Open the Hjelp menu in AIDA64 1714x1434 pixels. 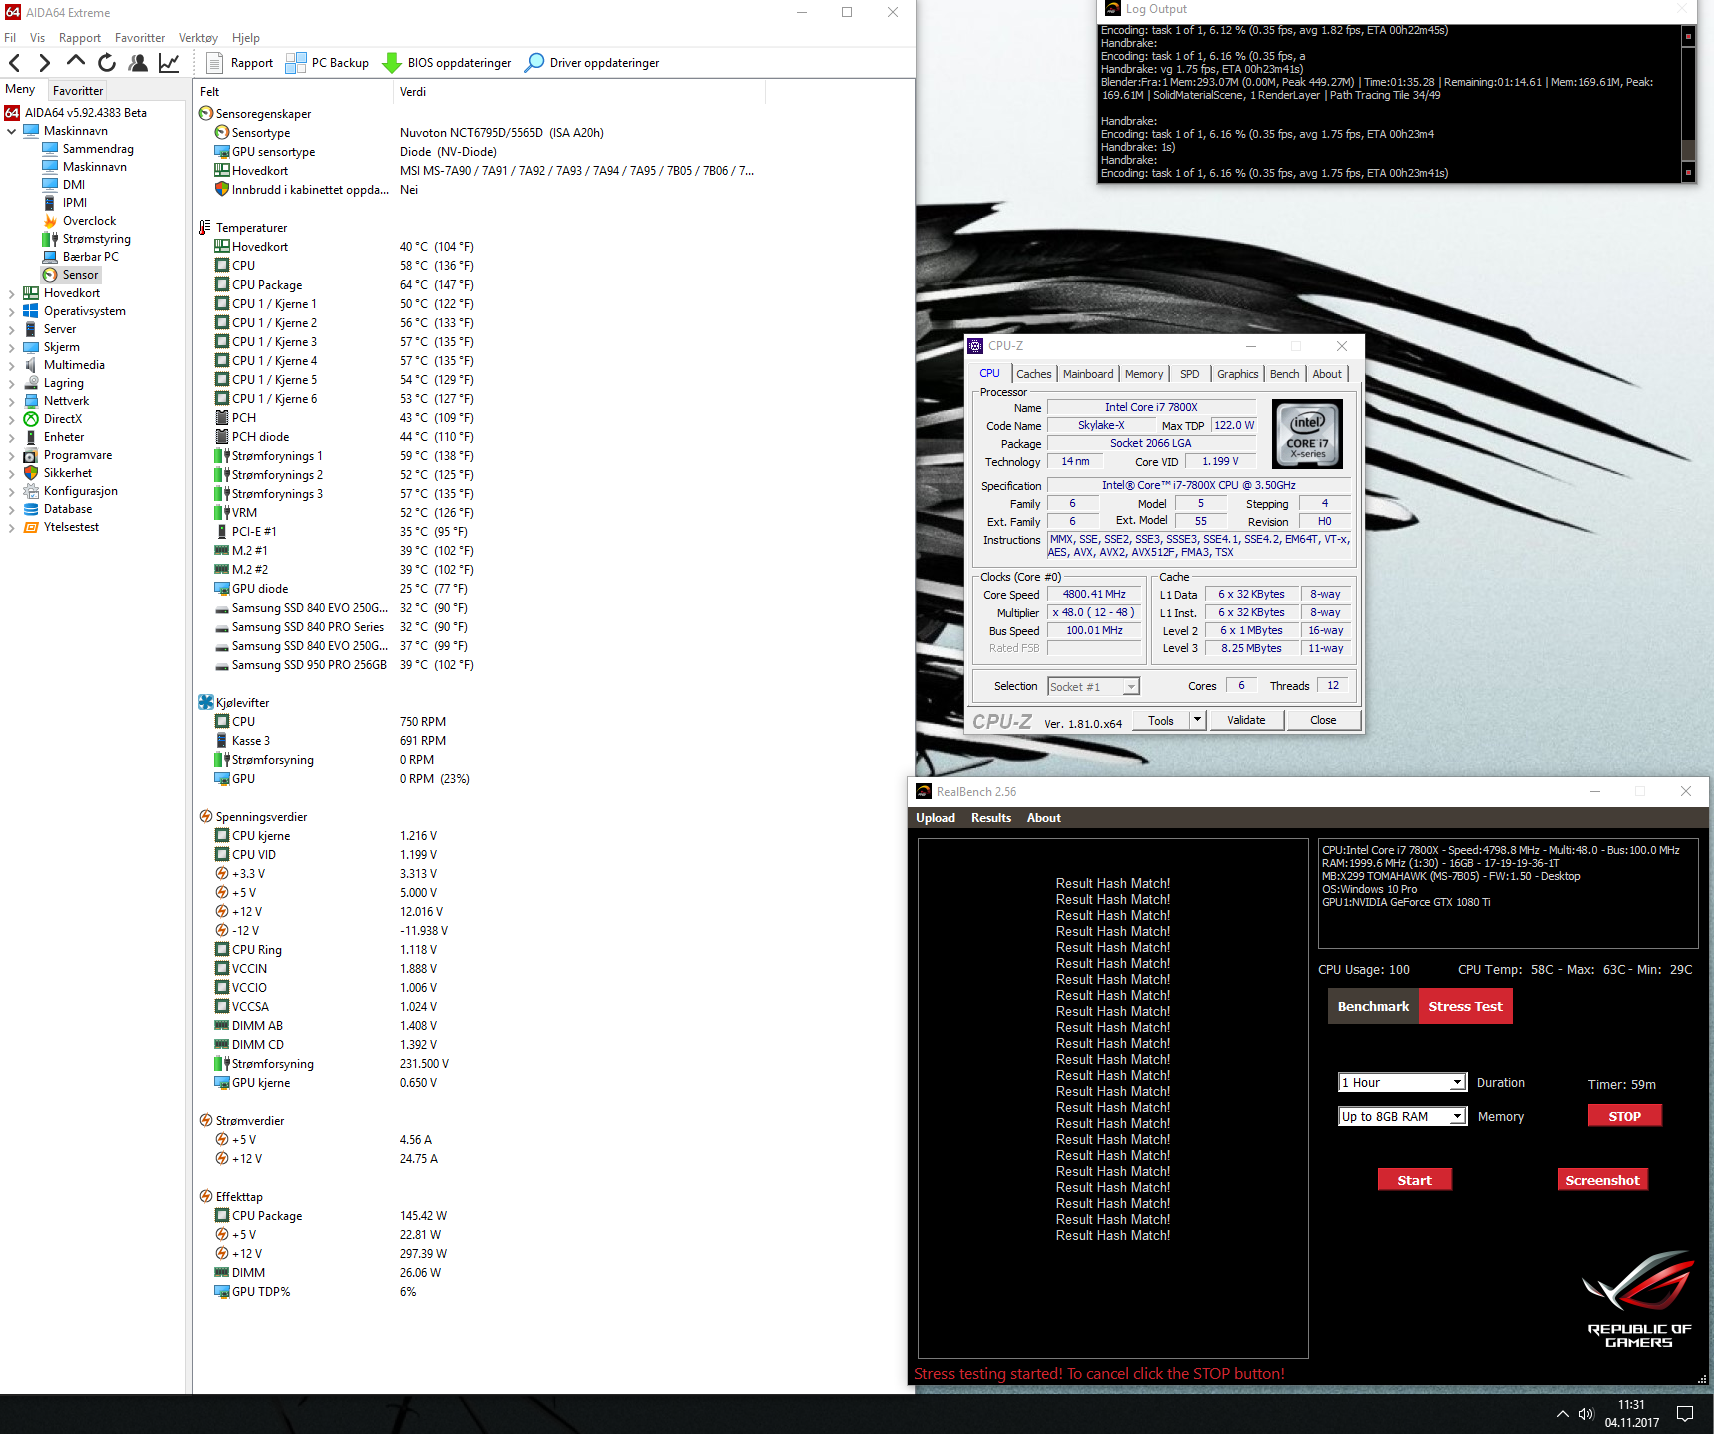(x=246, y=38)
